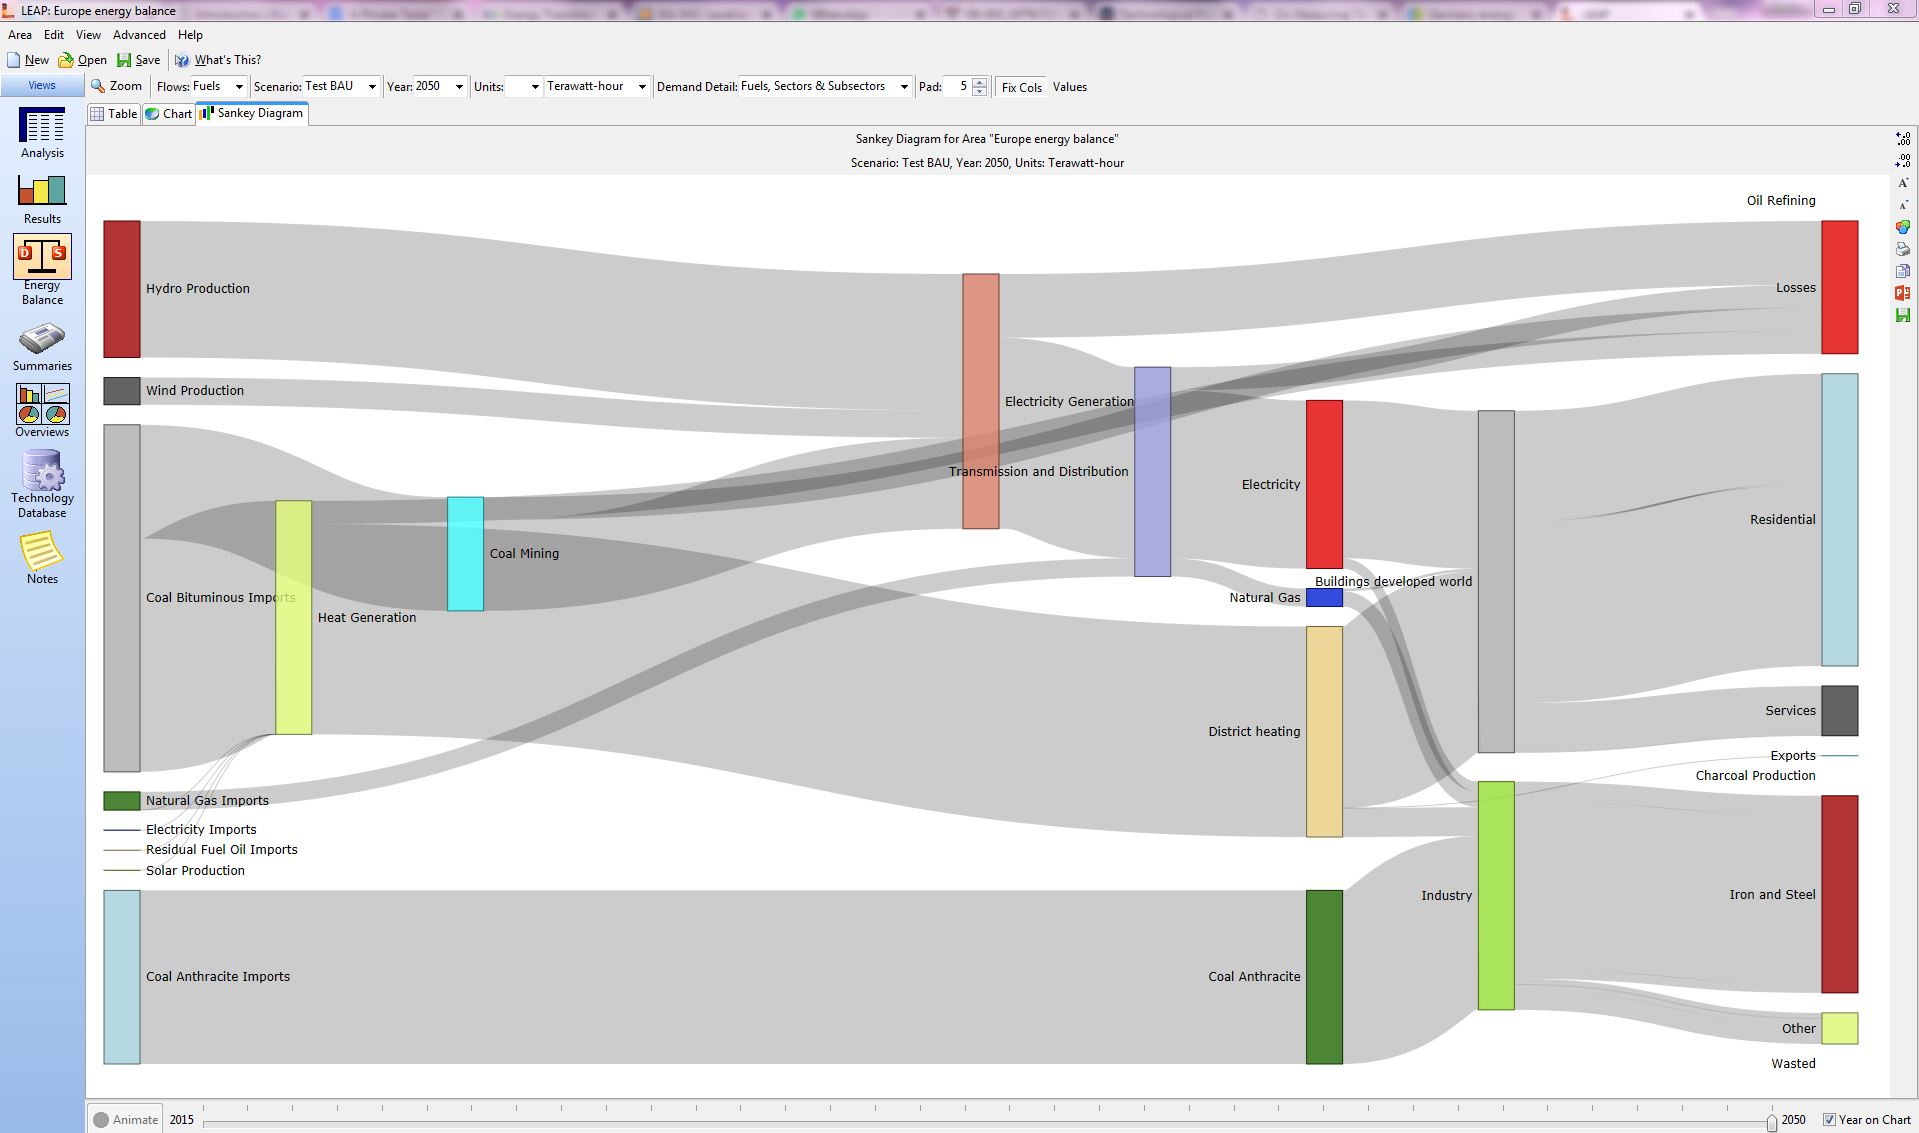
Task: Open the Notes view
Action: click(x=42, y=557)
